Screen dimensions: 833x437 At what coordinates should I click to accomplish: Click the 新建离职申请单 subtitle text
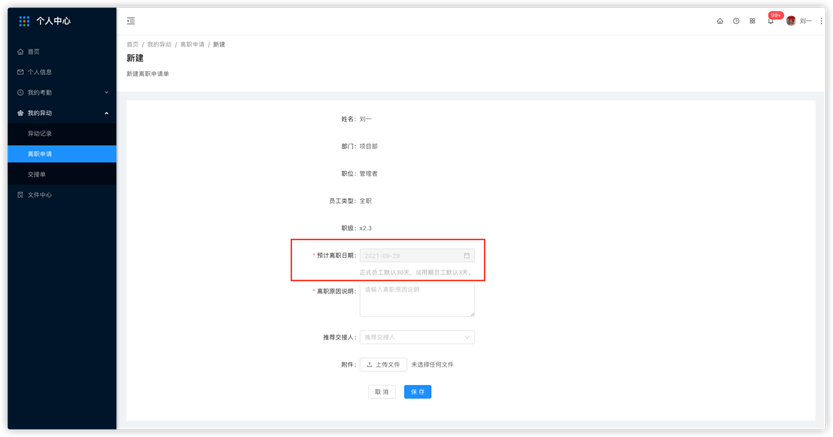coord(148,74)
